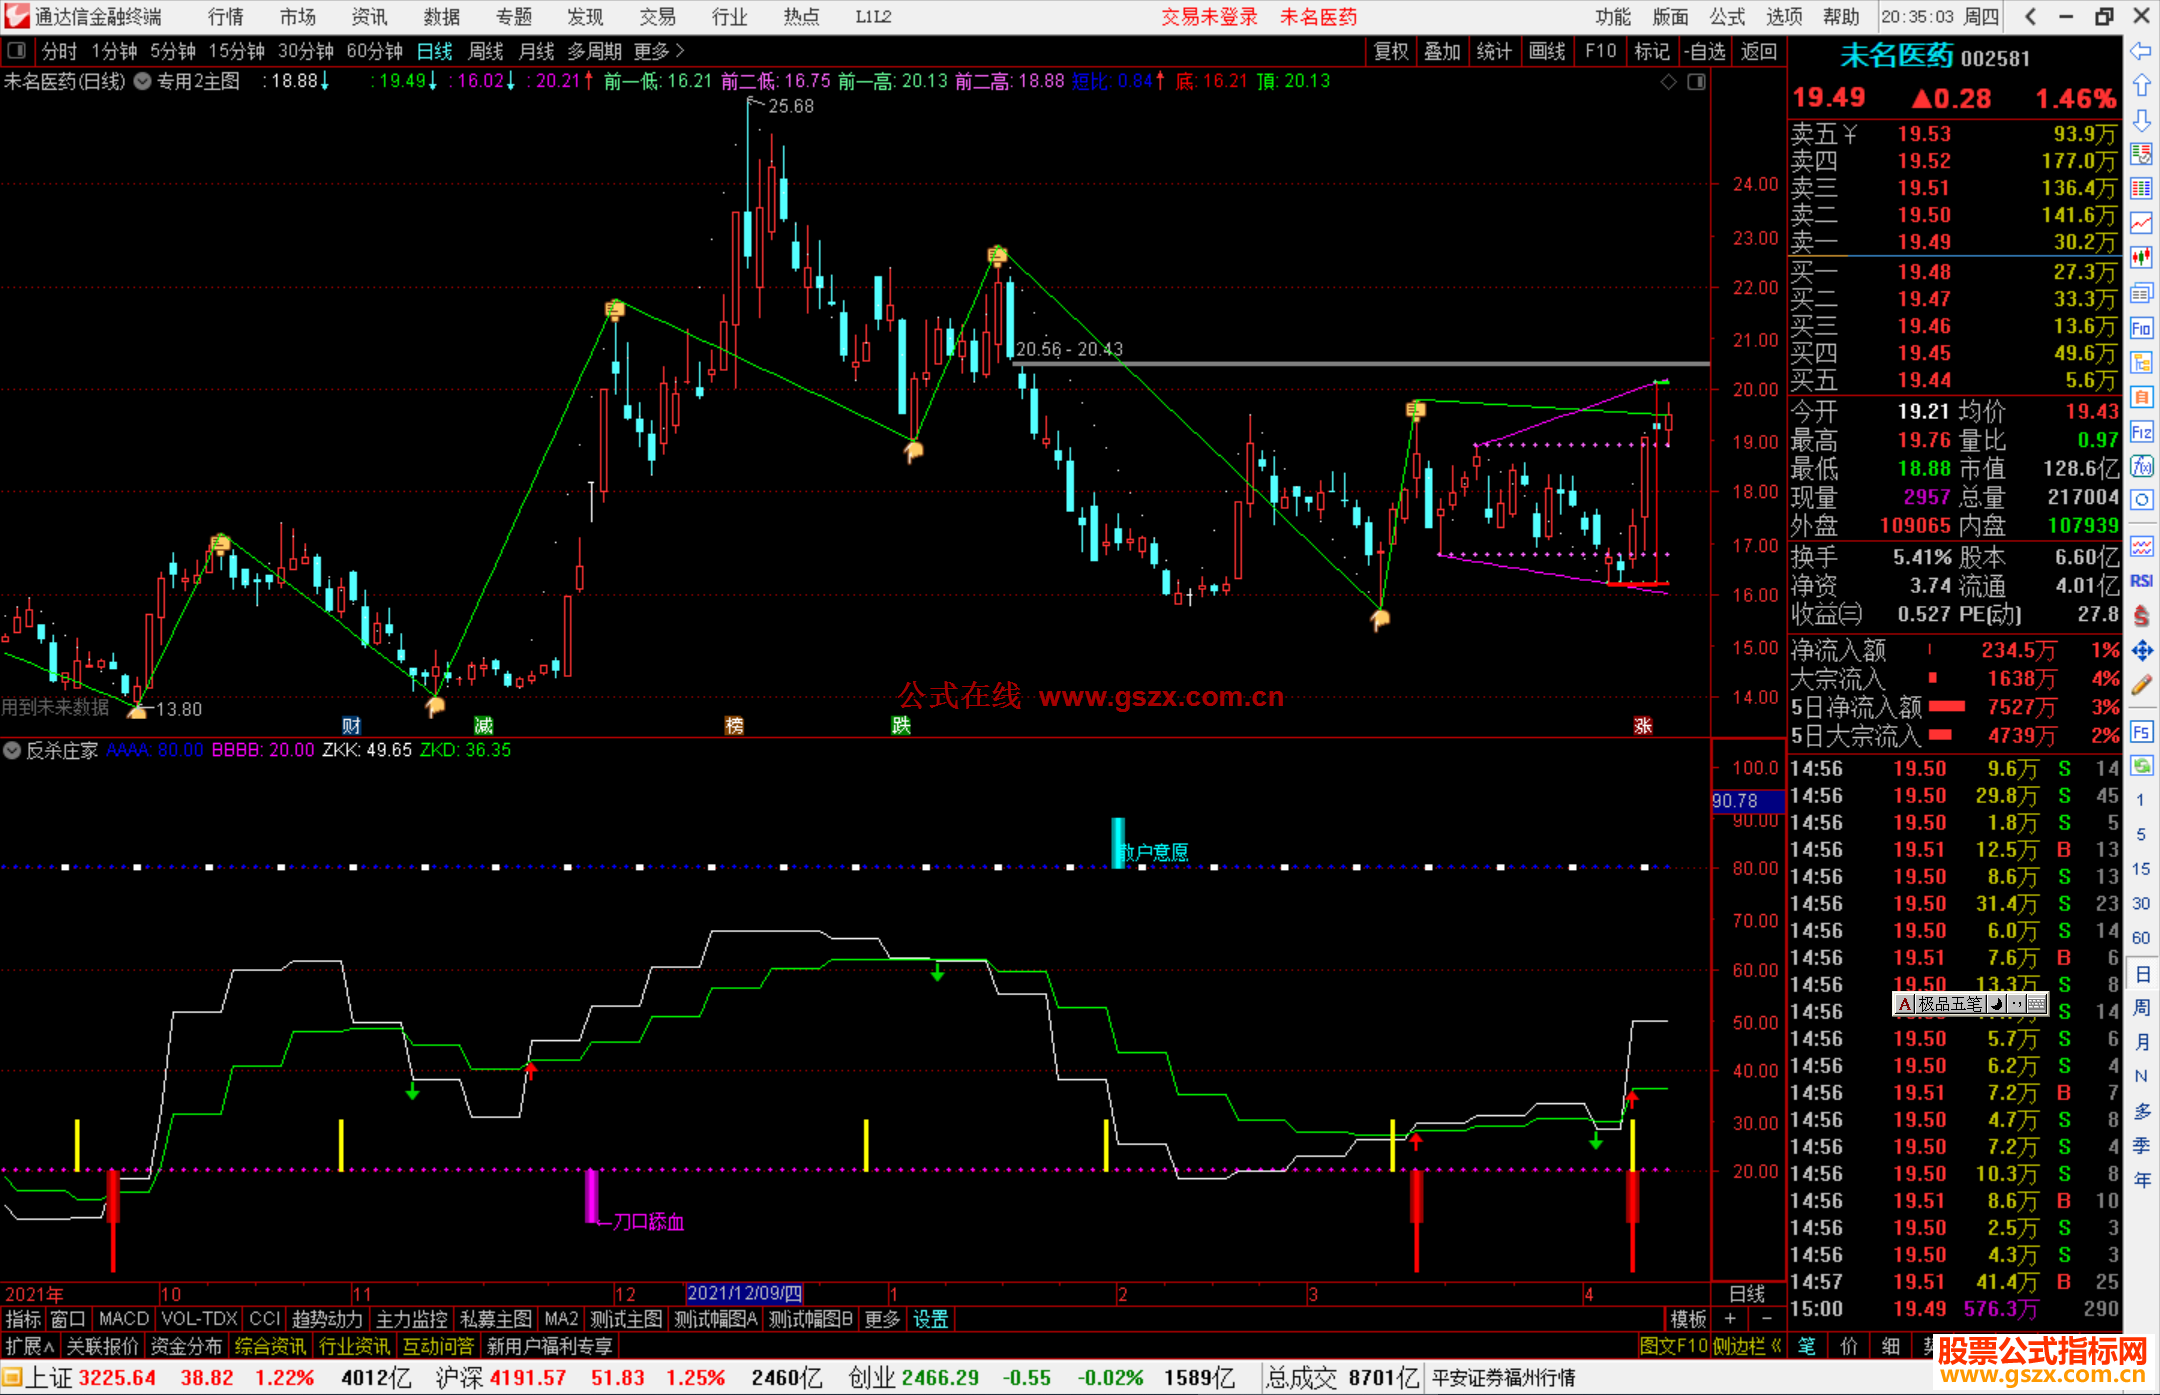Open the formula f(x) sidebar icon

click(x=2141, y=466)
